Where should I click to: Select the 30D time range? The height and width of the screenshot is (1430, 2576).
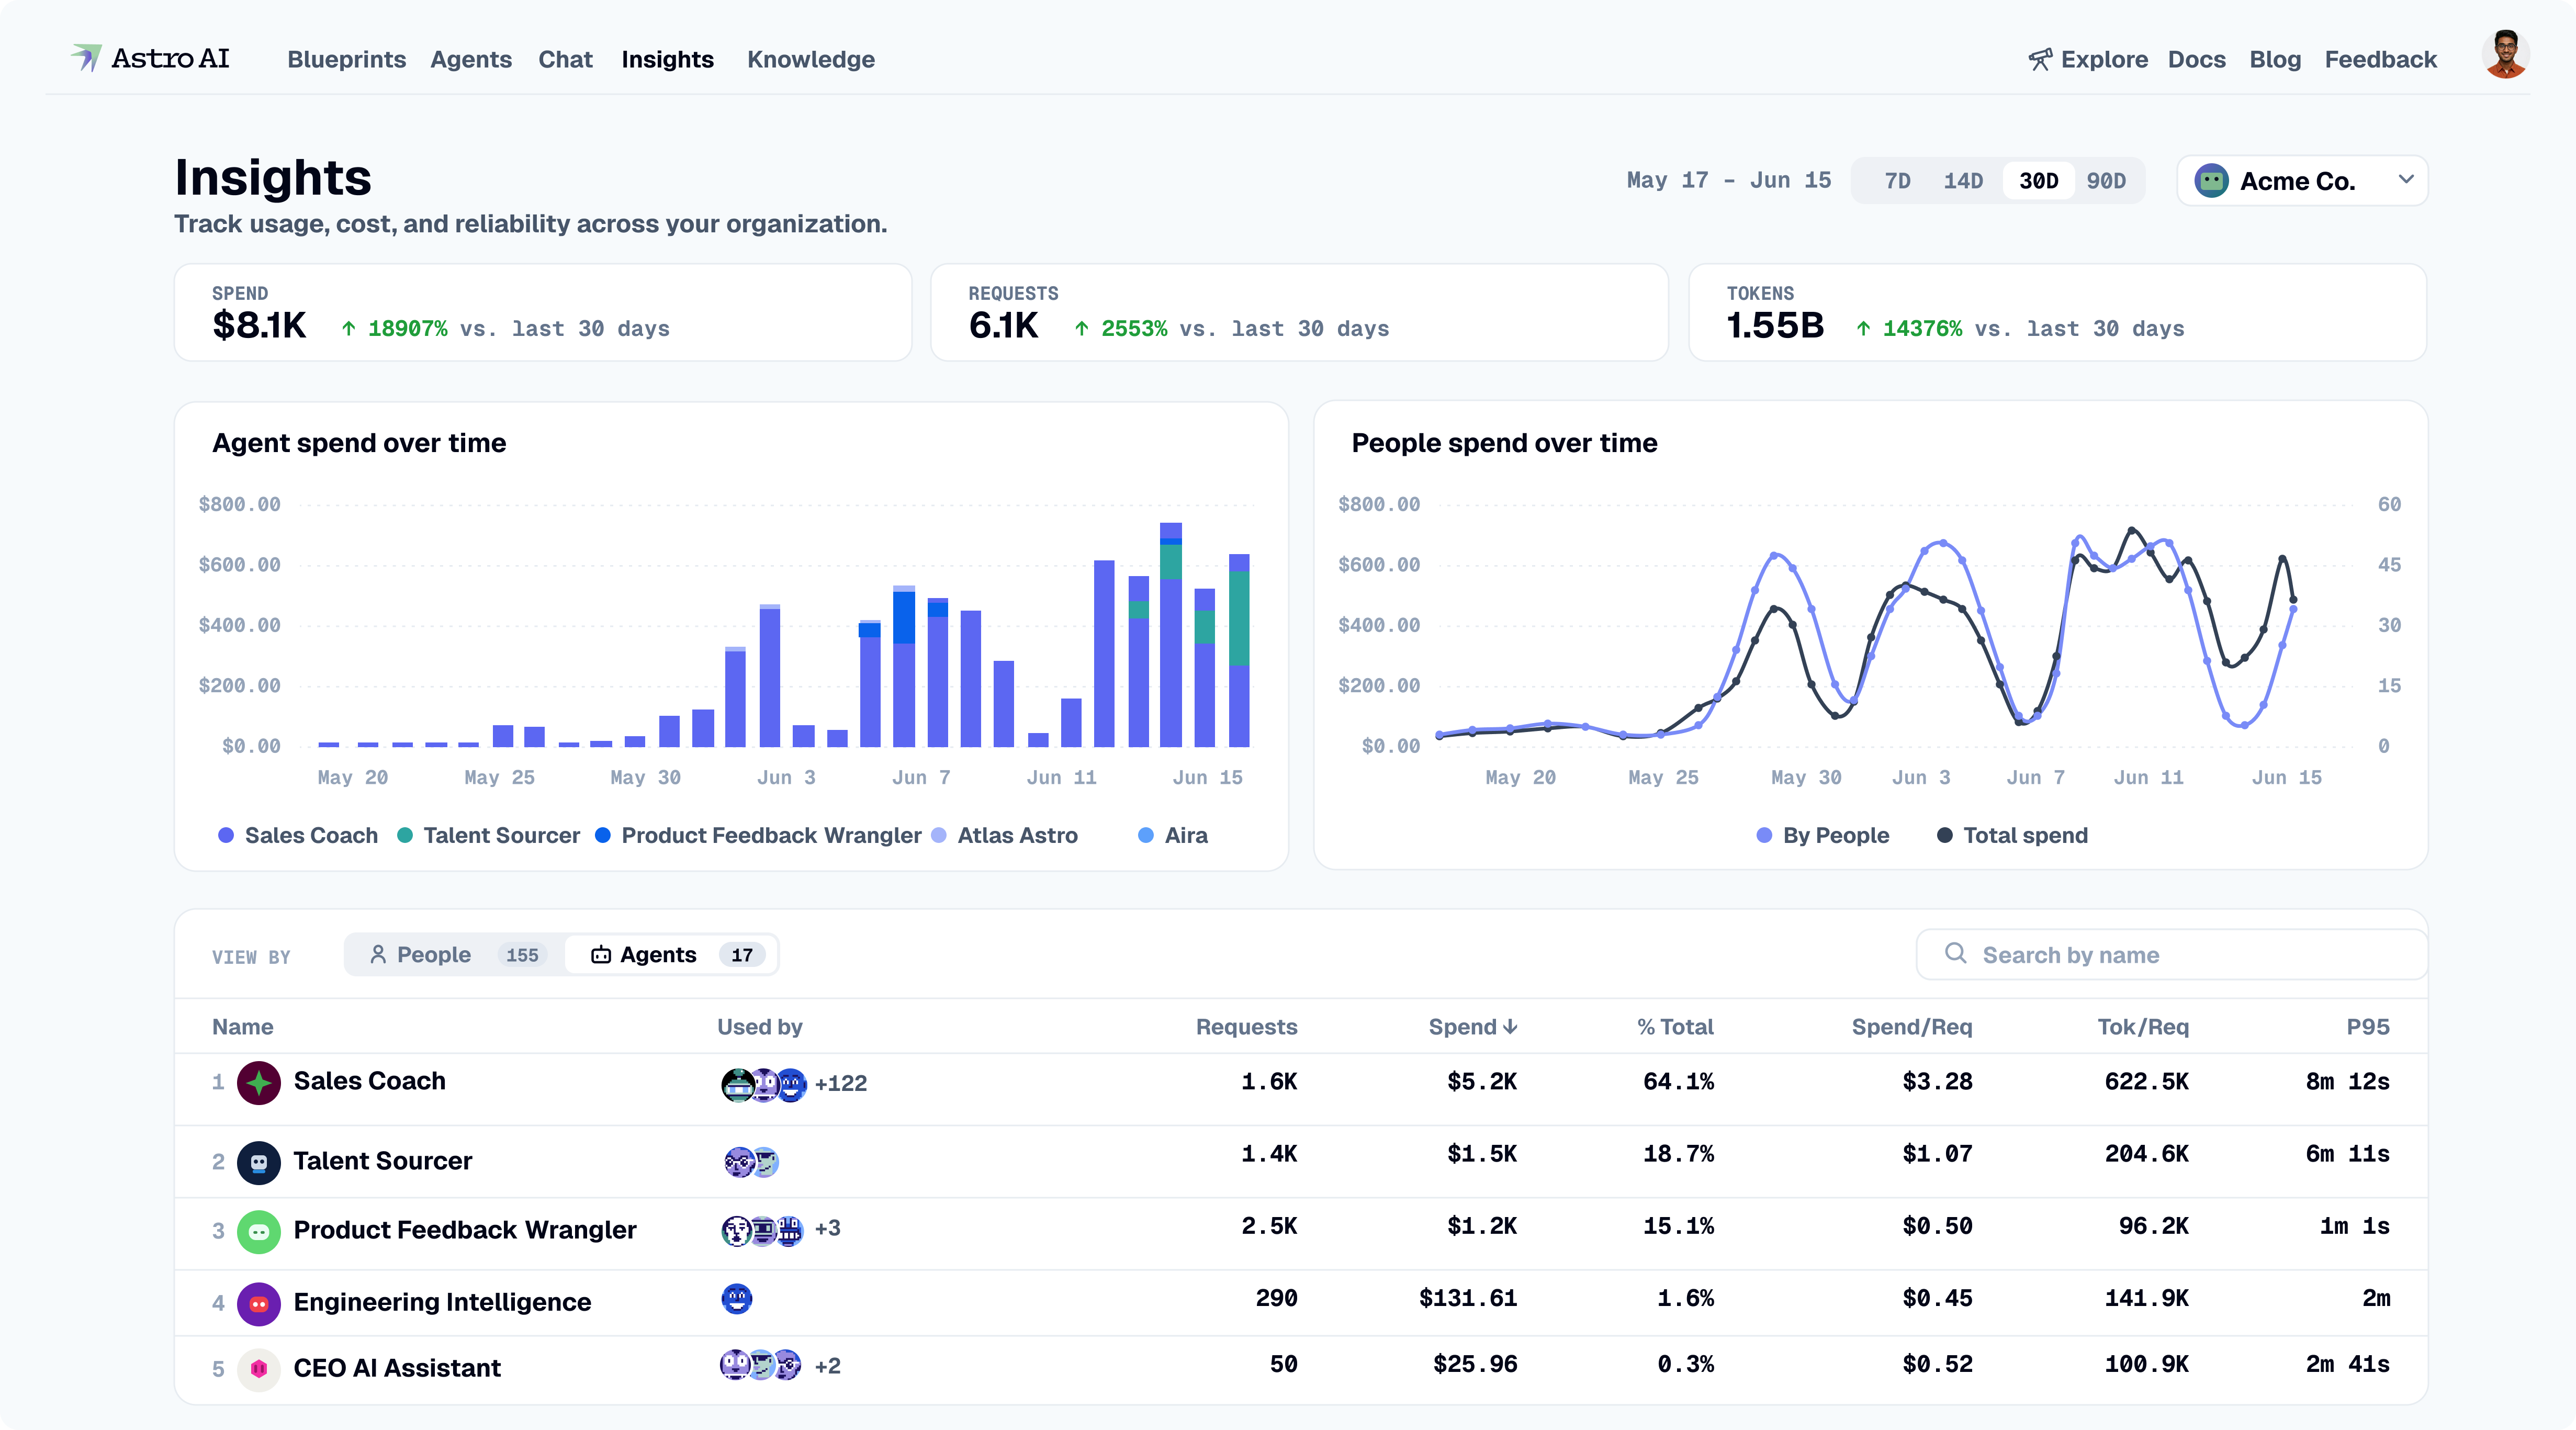click(2038, 181)
